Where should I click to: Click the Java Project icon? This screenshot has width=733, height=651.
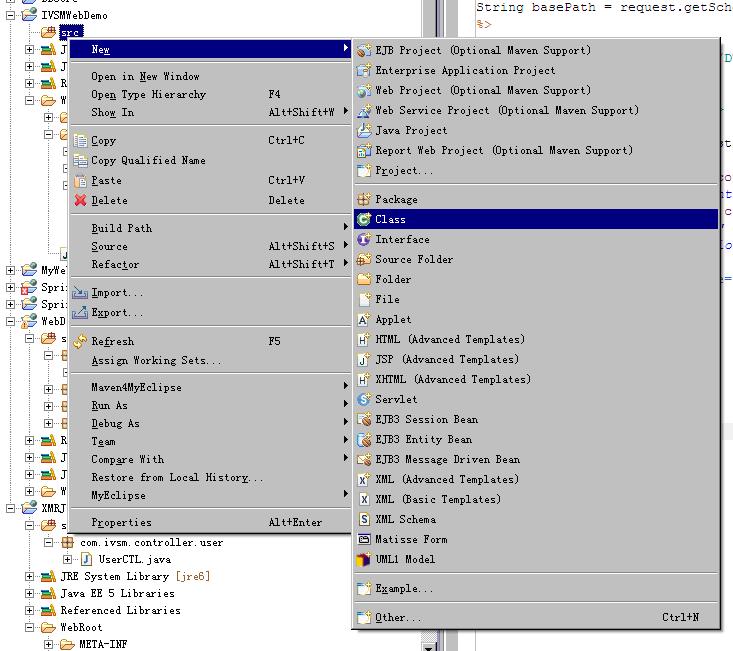[364, 130]
